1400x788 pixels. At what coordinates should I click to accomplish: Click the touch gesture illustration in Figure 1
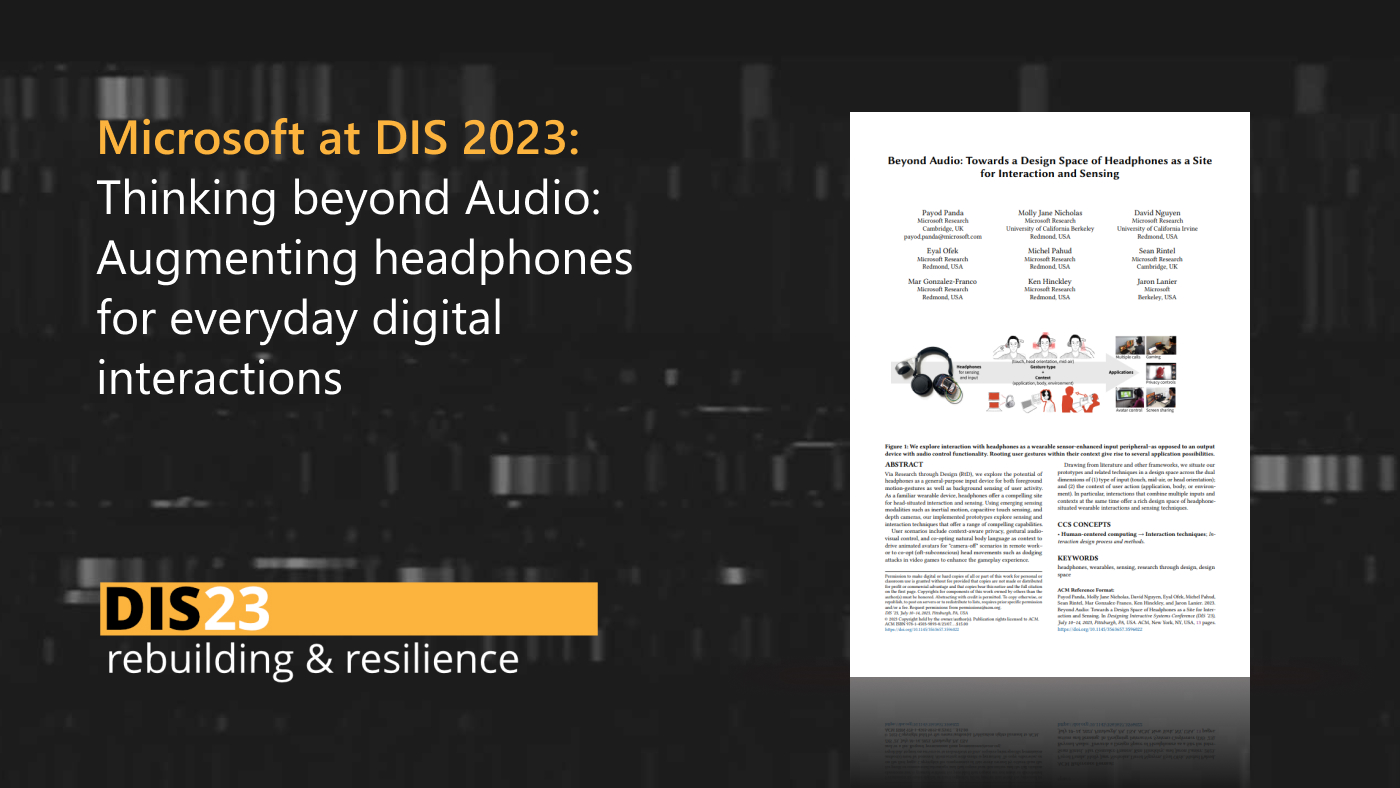(1008, 348)
